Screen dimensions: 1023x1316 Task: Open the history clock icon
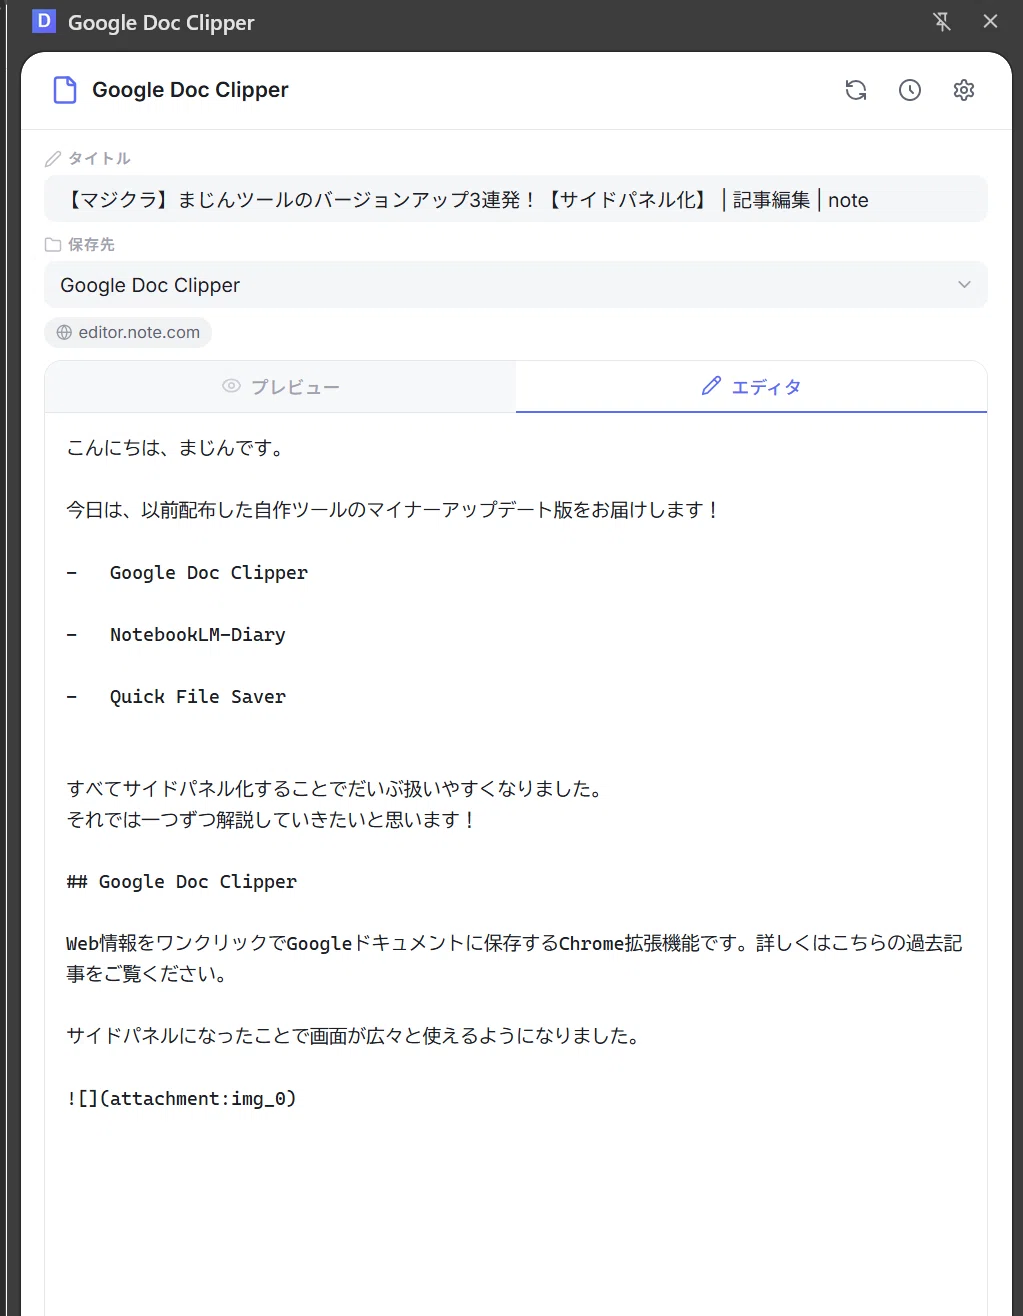point(910,90)
